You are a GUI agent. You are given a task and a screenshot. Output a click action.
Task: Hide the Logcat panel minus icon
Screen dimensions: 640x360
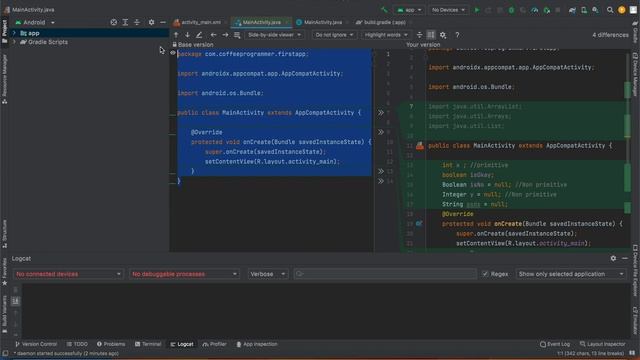click(x=625, y=258)
